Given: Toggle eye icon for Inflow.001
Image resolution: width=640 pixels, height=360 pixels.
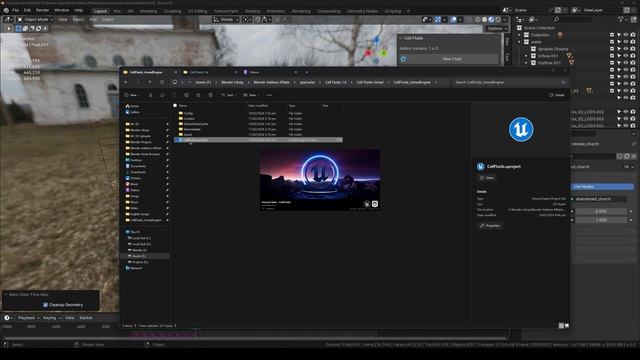Looking at the screenshot, I should pos(626,56).
